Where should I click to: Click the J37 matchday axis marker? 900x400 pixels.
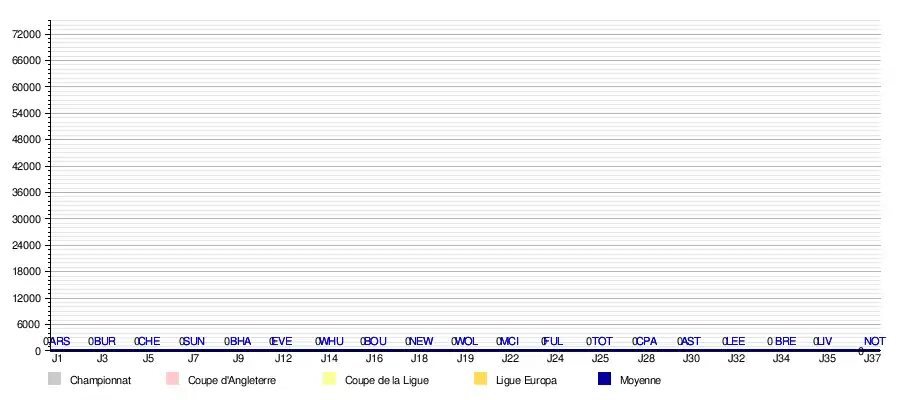tap(872, 358)
